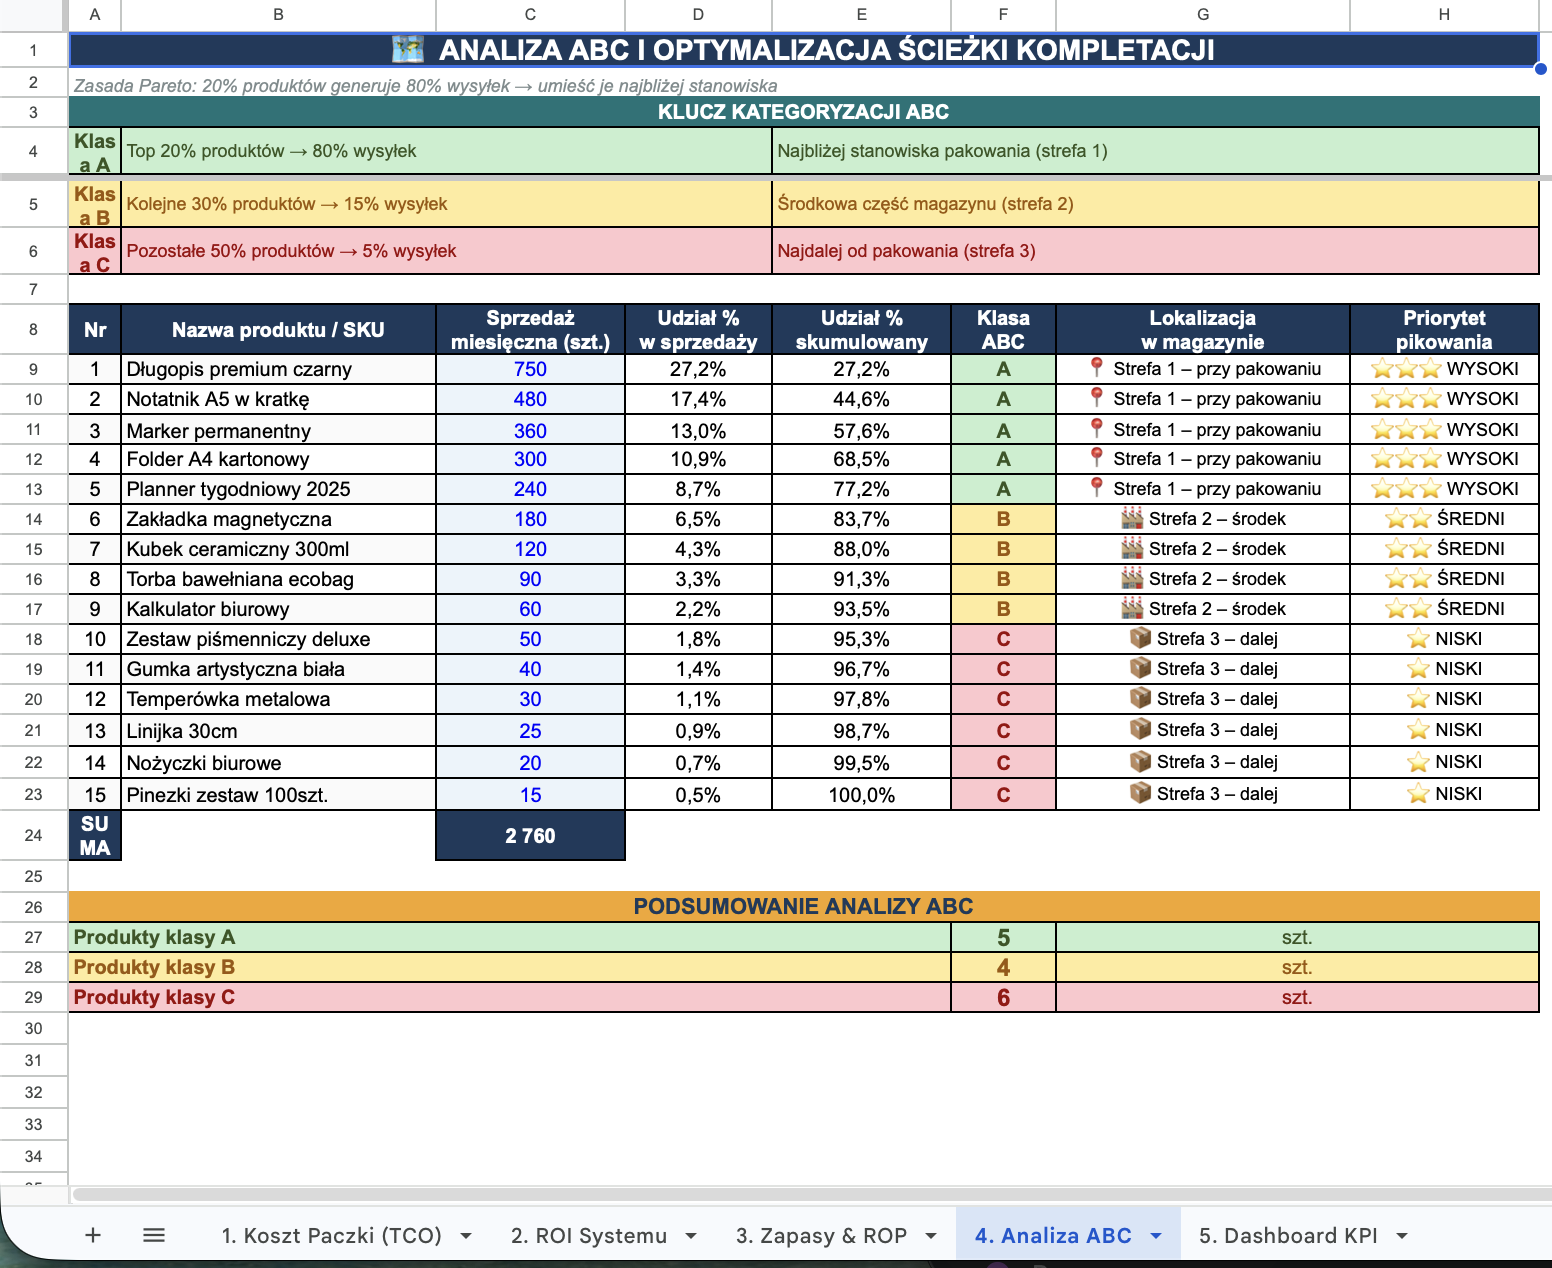The width and height of the screenshot is (1552, 1268).
Task: Click the factory icon in Zakładka magnetyczna row
Action: 1132,518
